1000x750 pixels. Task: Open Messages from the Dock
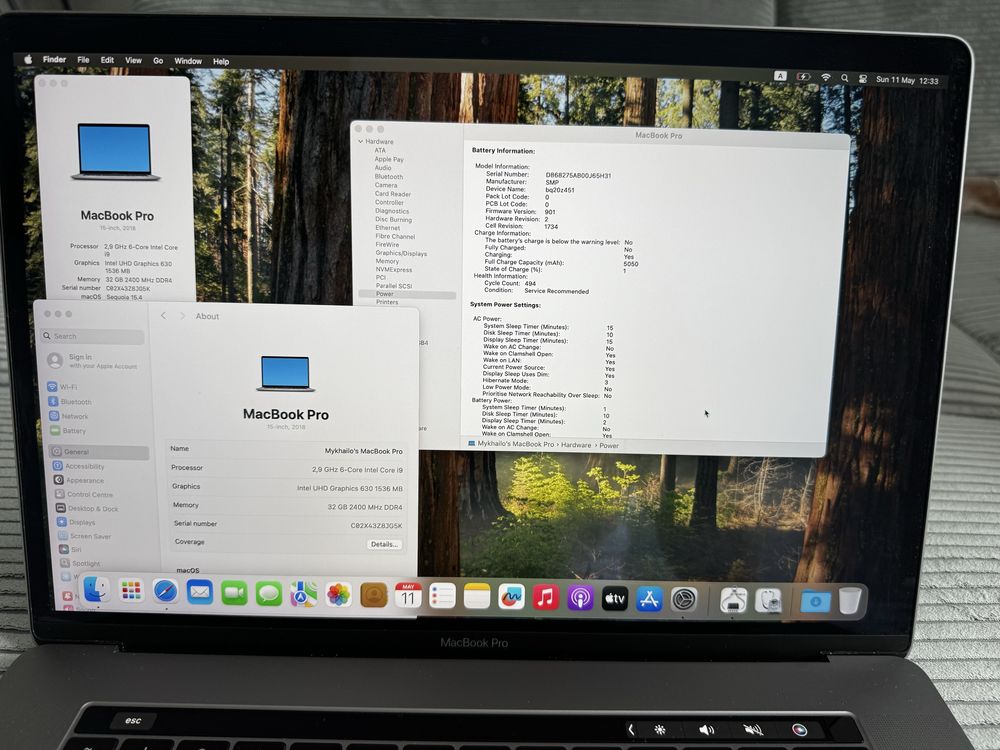point(269,594)
